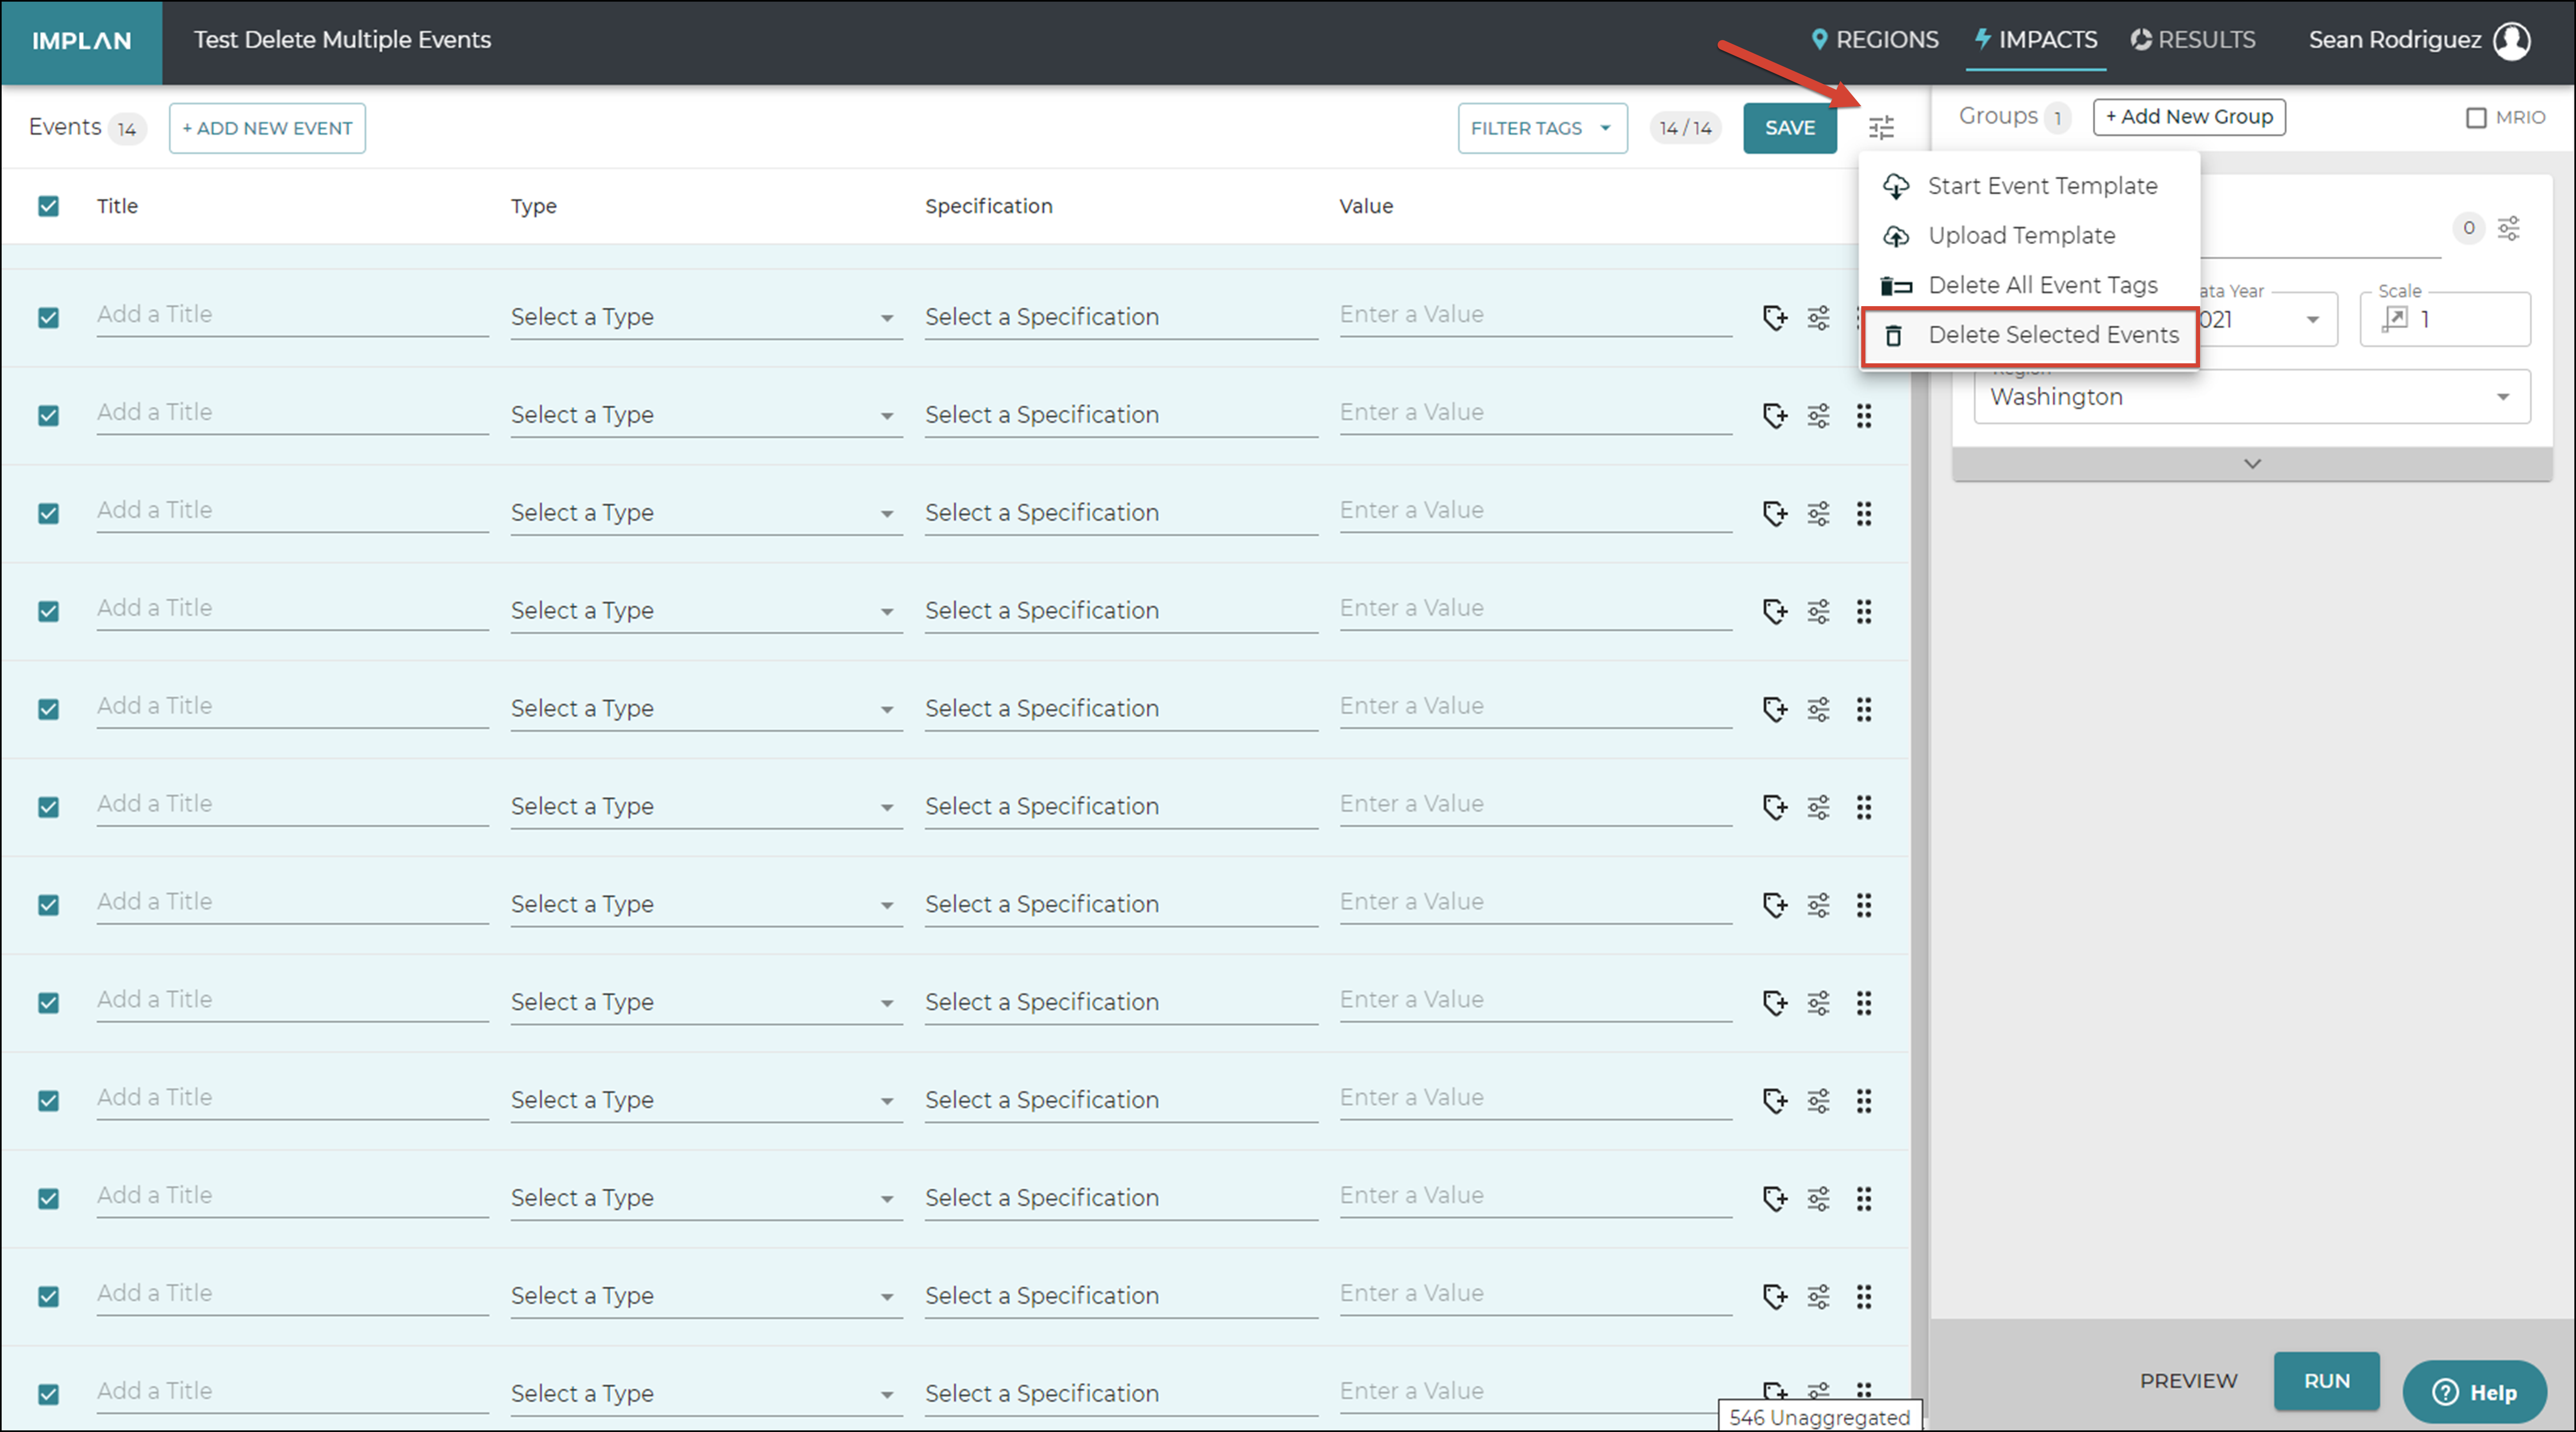The image size is (2576, 1432).
Task: Open advanced sliders icon on the eighth event row
Action: click(1819, 1003)
